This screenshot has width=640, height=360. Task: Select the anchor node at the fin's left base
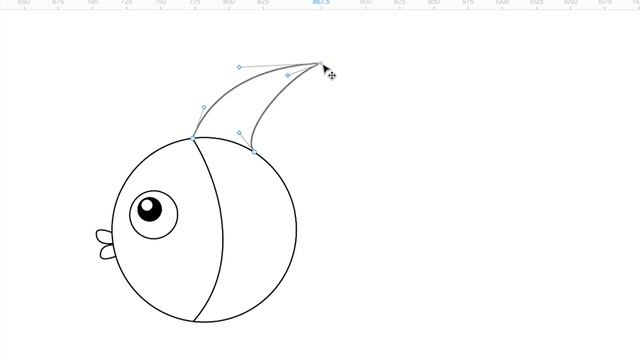pyautogui.click(x=193, y=138)
